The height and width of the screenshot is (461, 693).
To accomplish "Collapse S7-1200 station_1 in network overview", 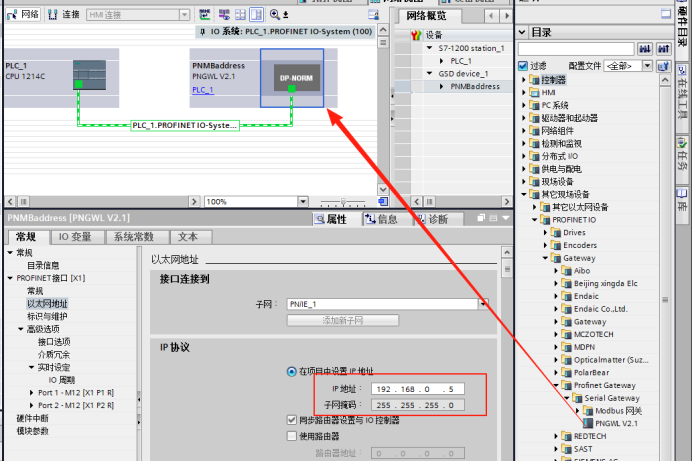I will point(429,48).
